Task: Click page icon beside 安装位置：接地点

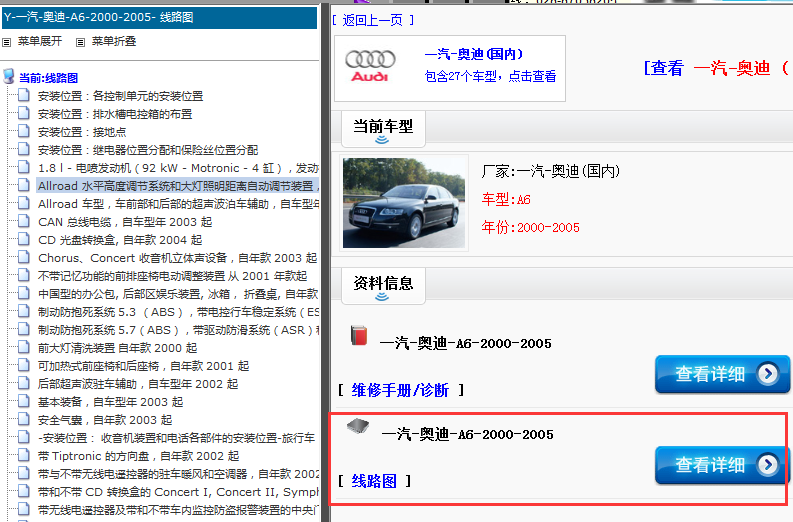Action: point(24,131)
